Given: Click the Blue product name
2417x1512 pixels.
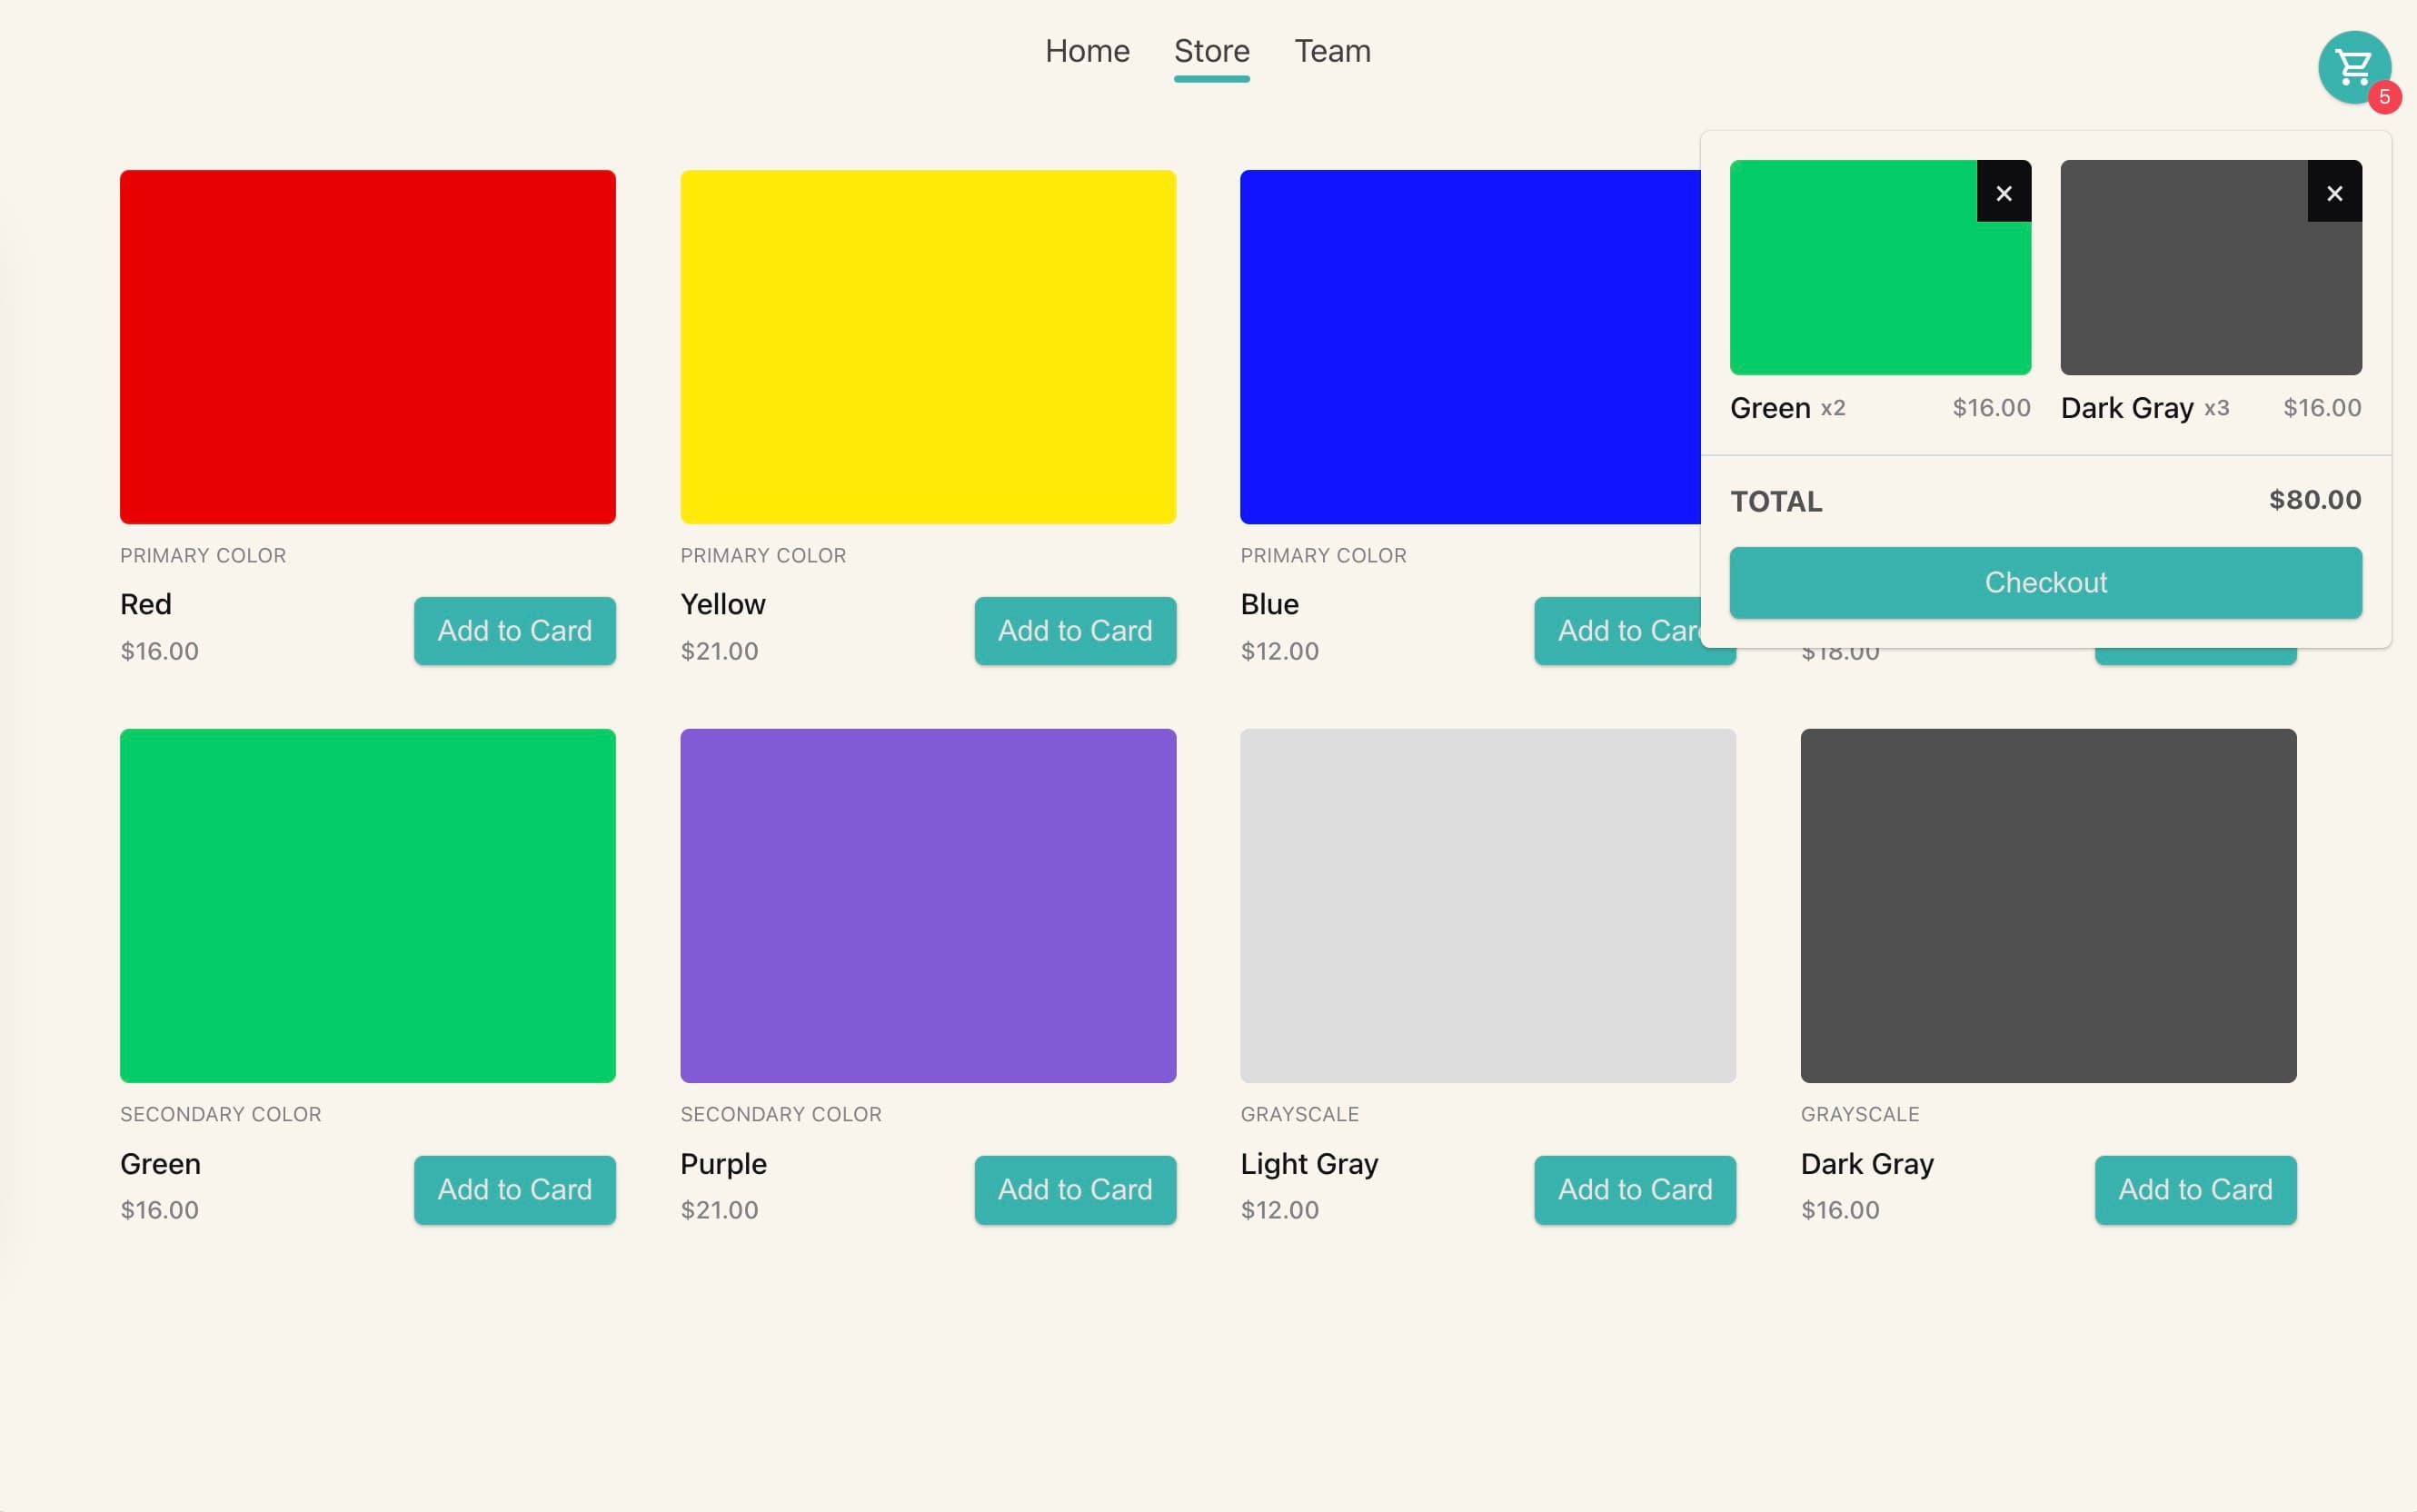Looking at the screenshot, I should click(x=1269, y=604).
